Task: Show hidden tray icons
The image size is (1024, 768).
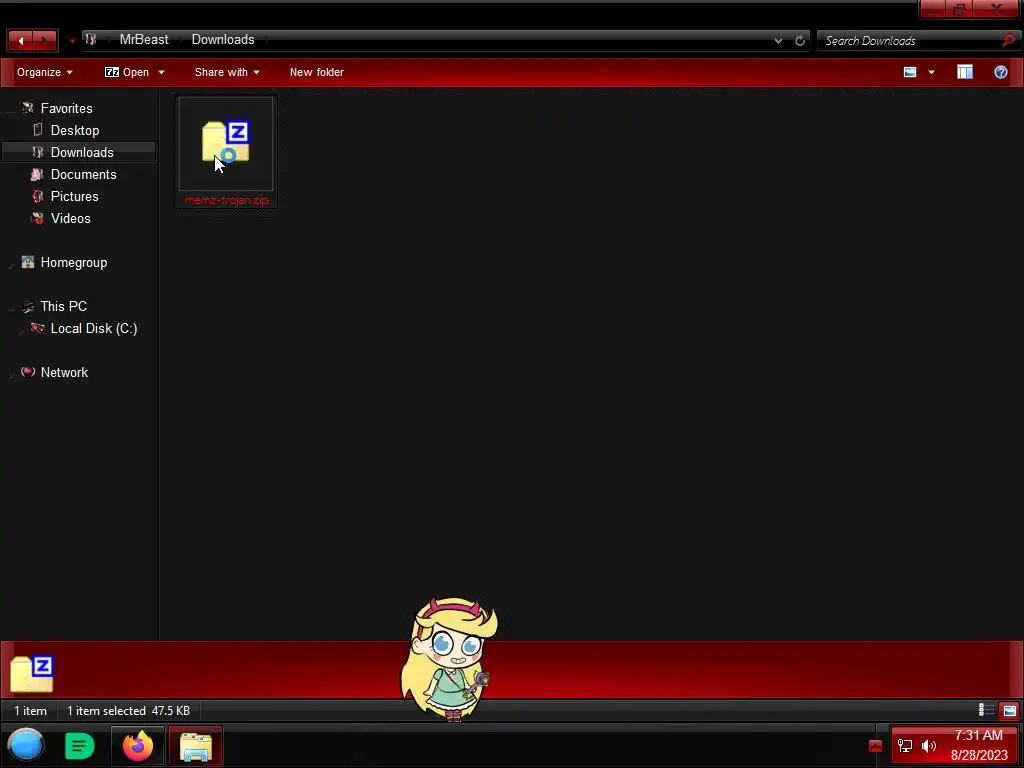Action: click(x=875, y=746)
